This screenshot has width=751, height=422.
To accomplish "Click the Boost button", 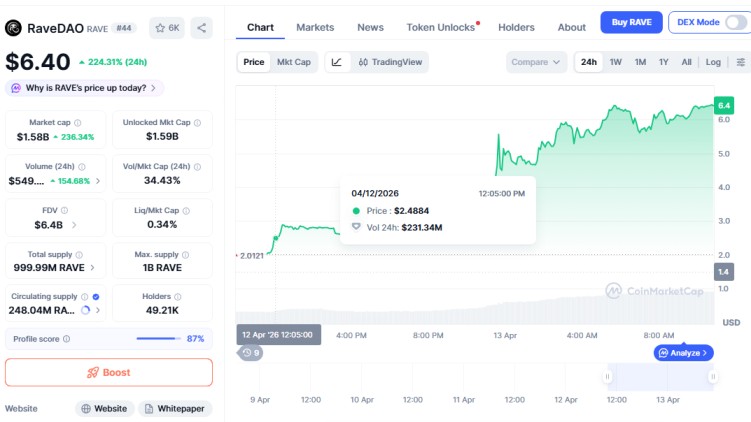I will tap(109, 372).
